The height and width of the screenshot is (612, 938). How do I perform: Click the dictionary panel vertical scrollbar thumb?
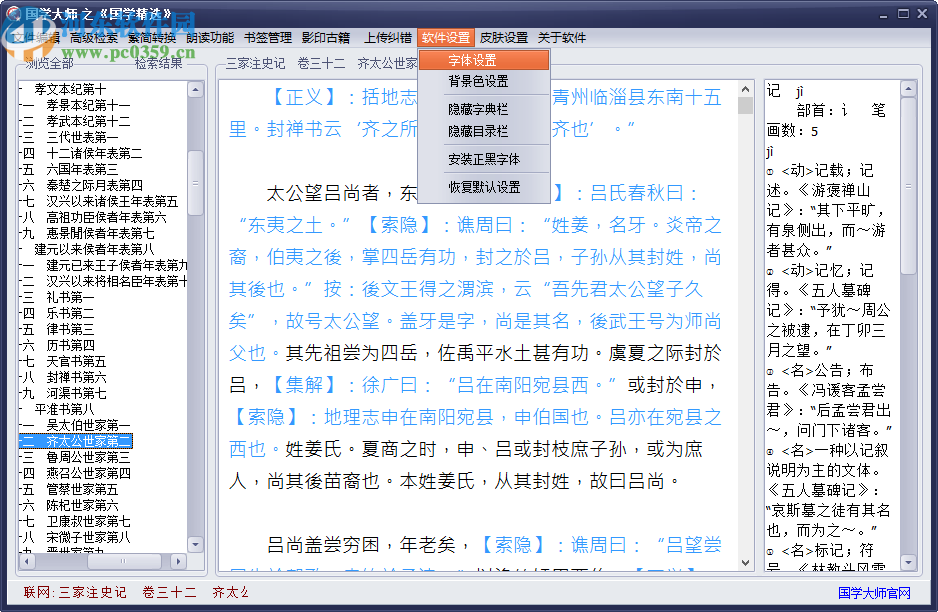tap(908, 186)
